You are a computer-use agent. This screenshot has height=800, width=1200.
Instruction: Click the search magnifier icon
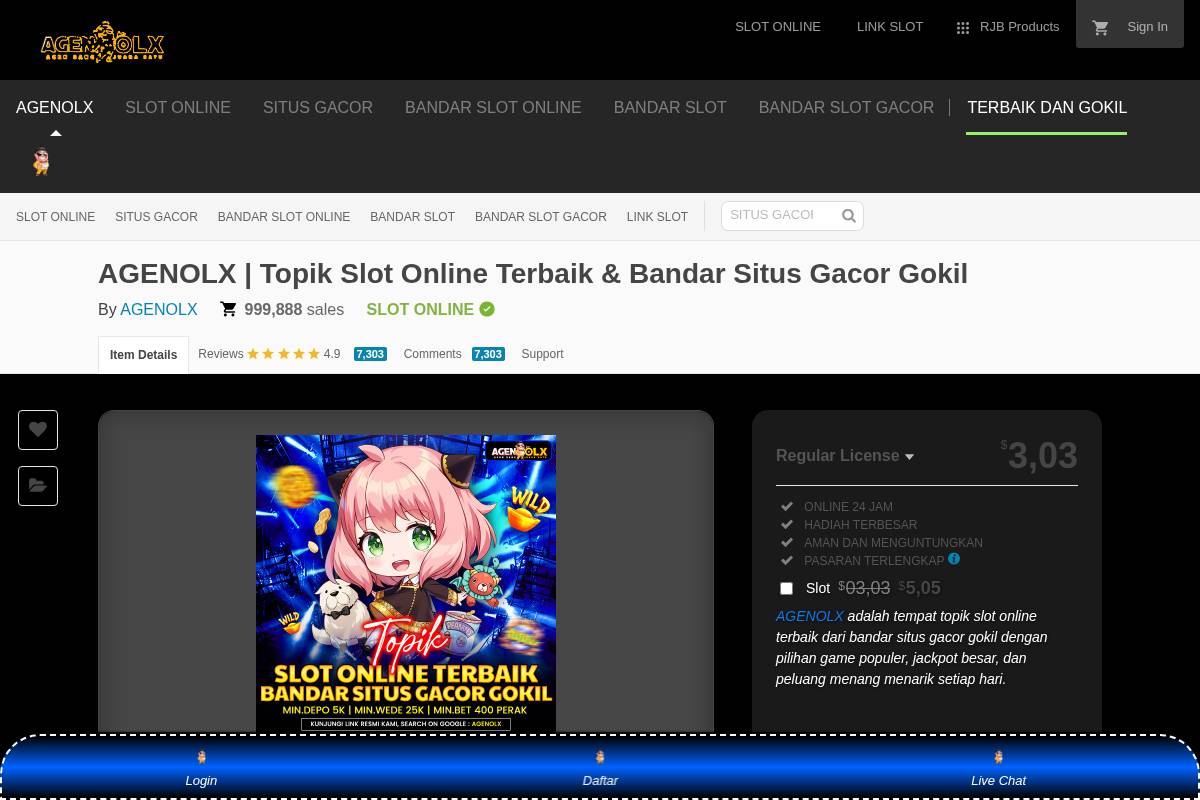coord(848,215)
